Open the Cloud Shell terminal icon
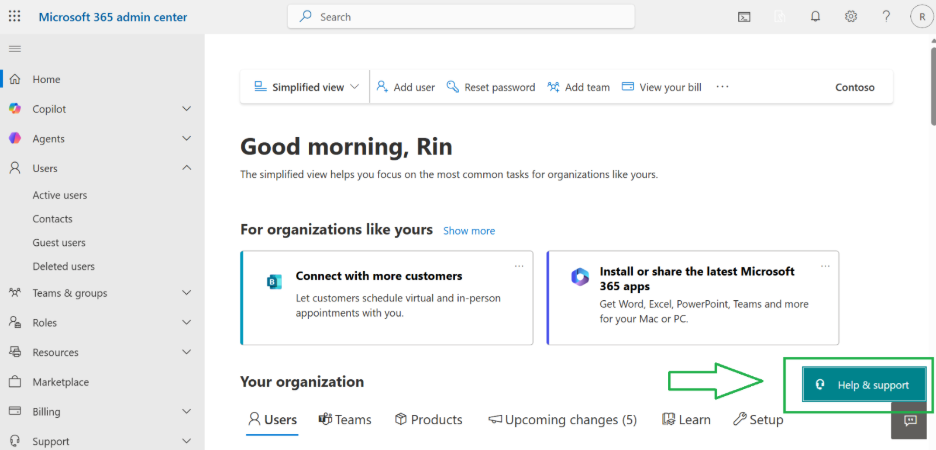This screenshot has height=450, width=936. point(744,17)
